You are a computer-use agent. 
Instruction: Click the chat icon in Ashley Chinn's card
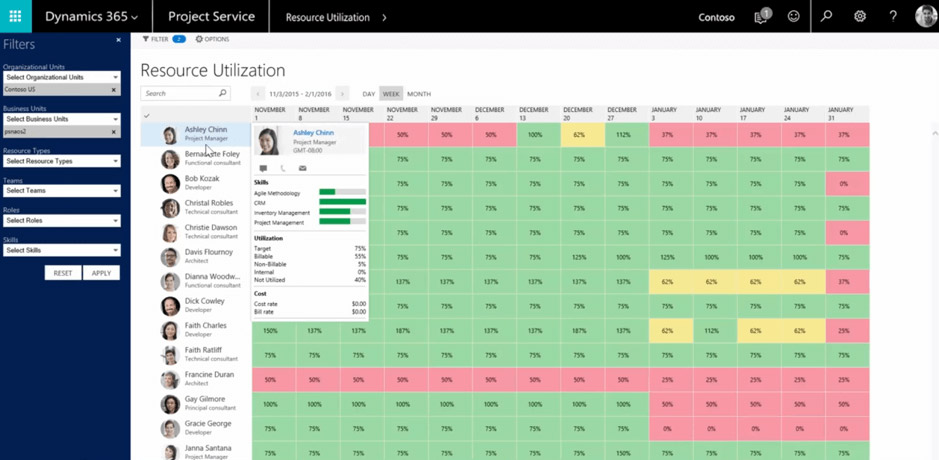(263, 168)
